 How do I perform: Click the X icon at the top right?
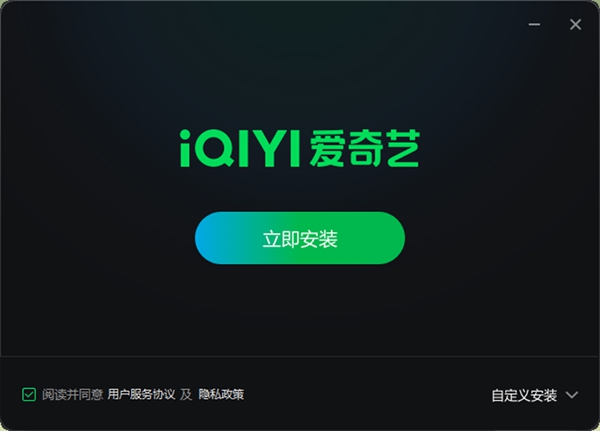tap(575, 24)
